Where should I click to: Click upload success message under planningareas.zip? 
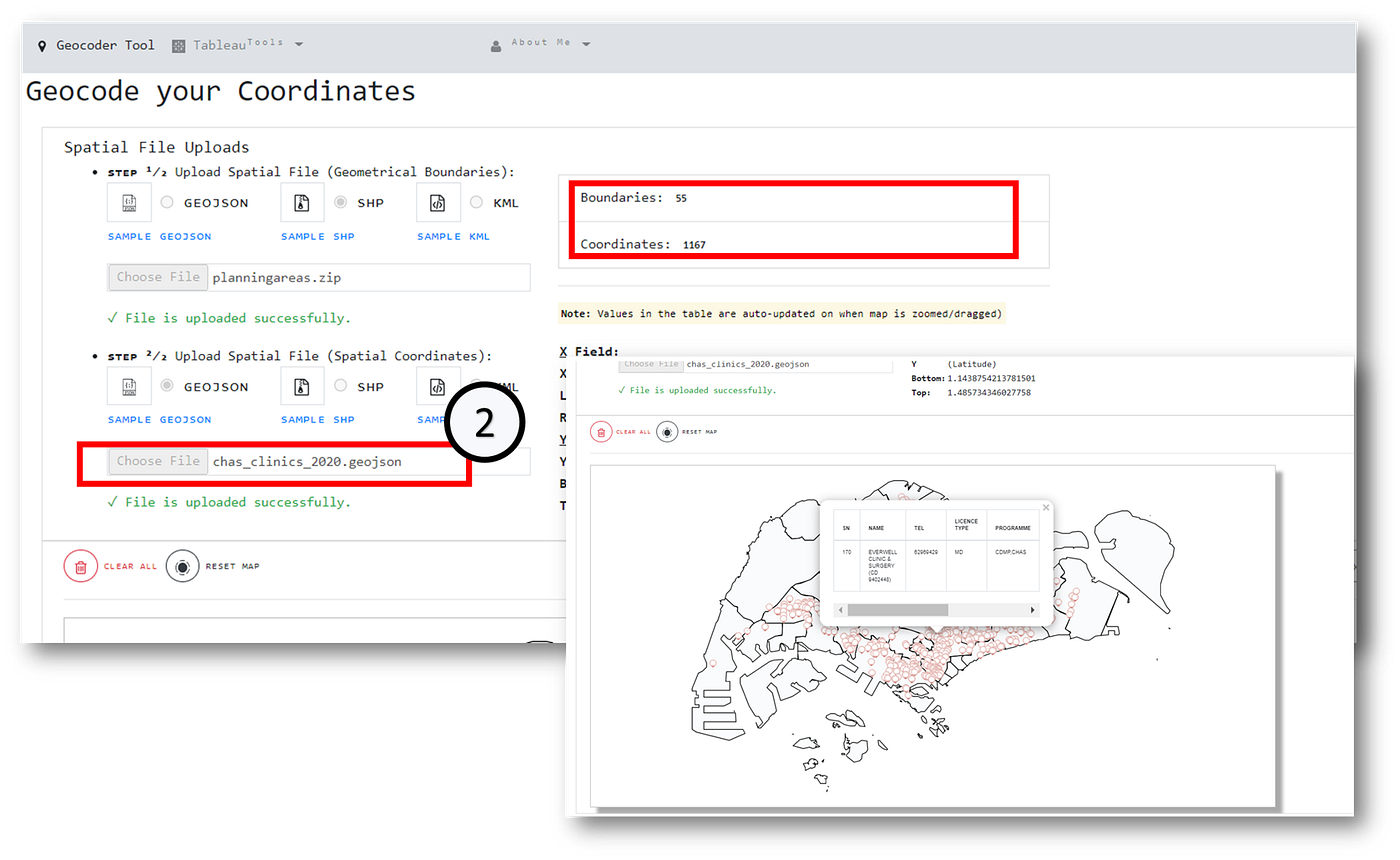229,318
